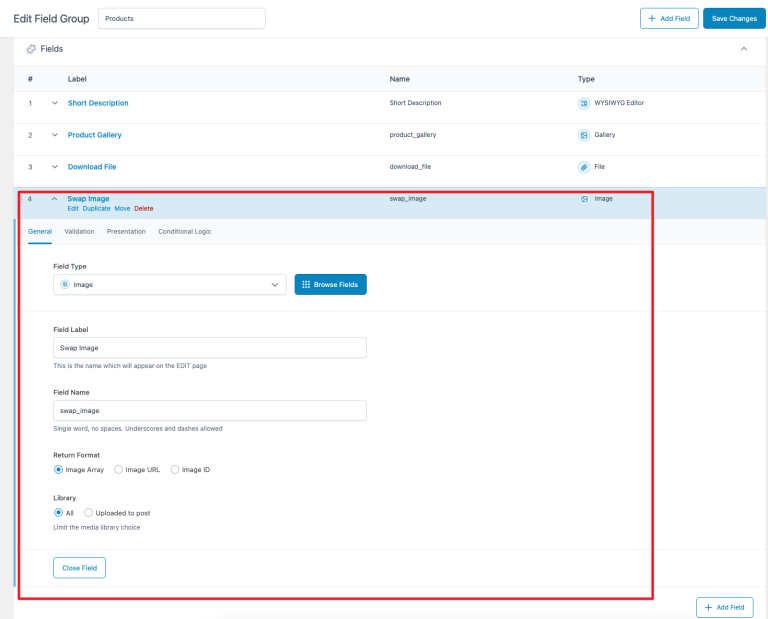
Task: Choose Image ID return format
Action: coord(175,469)
